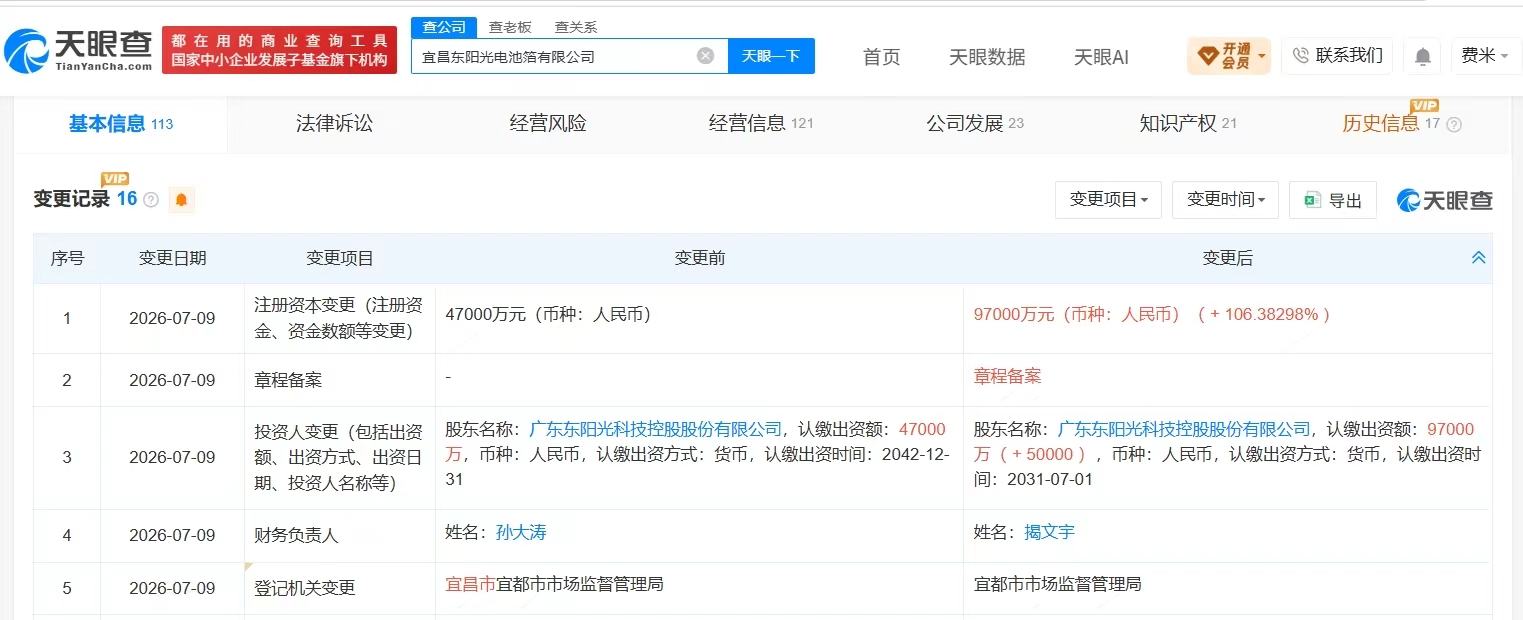The height and width of the screenshot is (620, 1523).
Task: Switch to the 知识产权 tab
Action: [x=1188, y=124]
